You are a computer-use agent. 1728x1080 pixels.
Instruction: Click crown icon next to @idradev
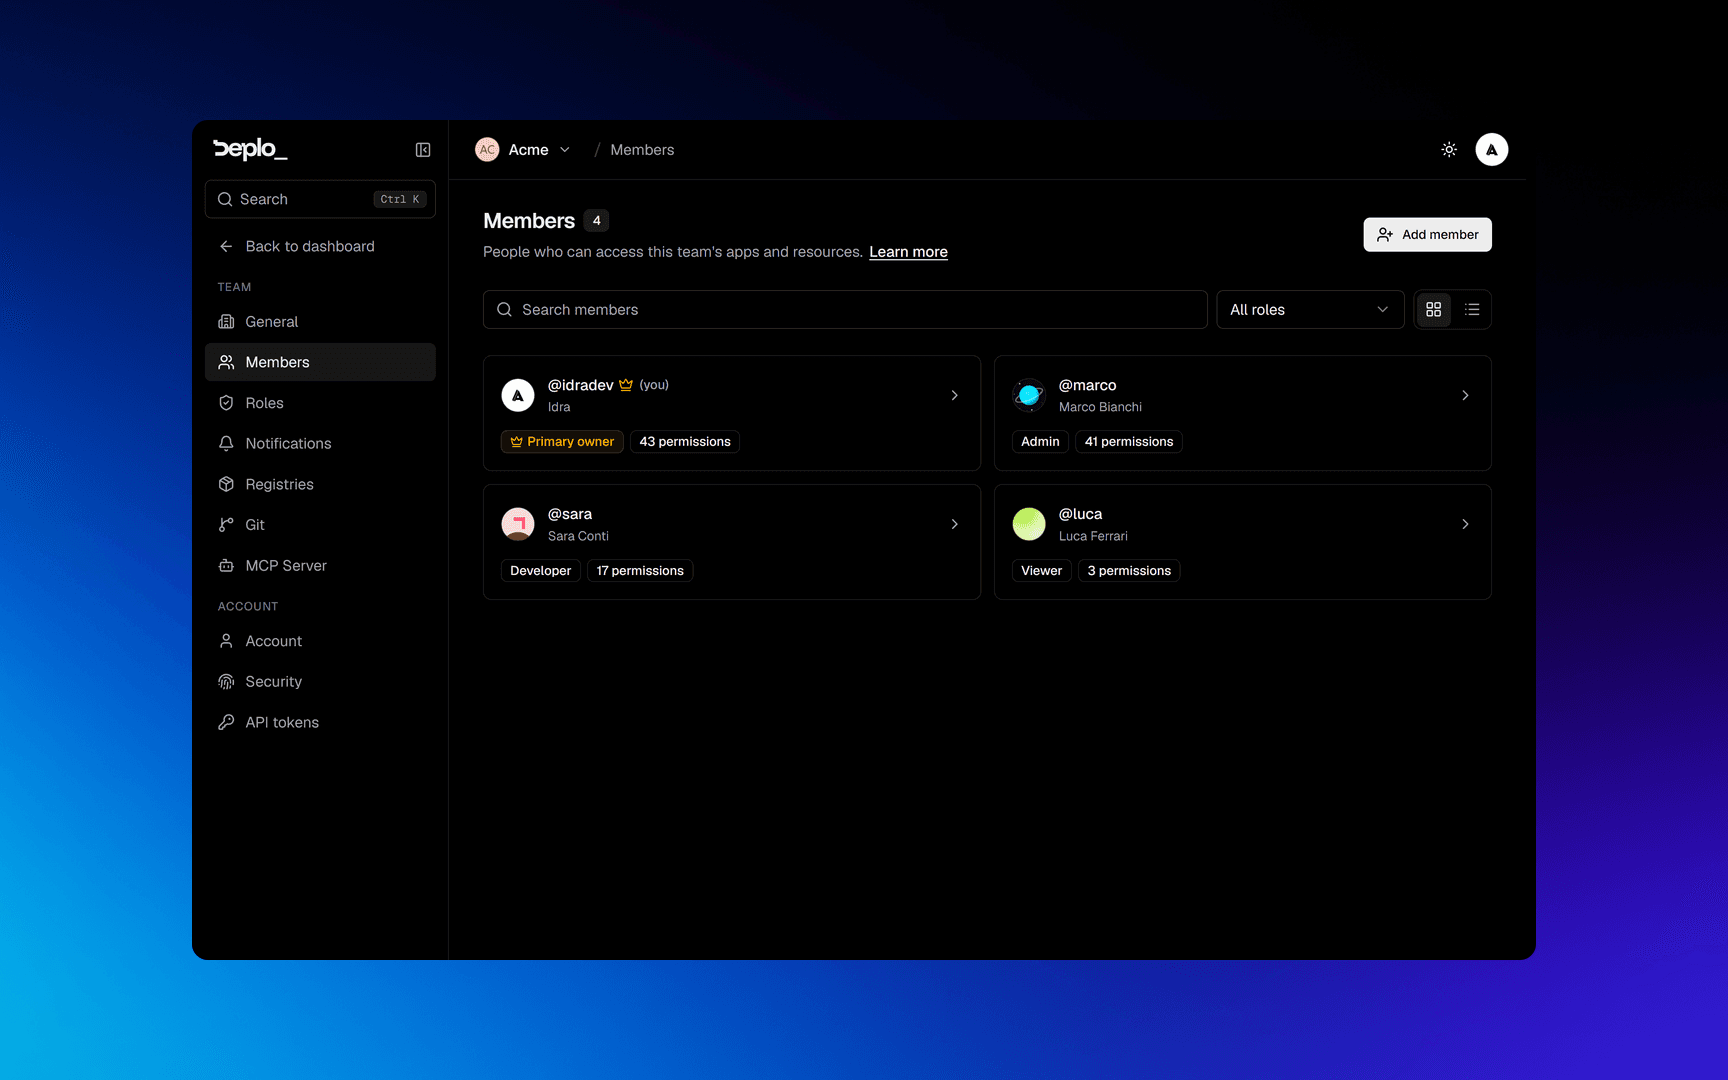tap(626, 385)
